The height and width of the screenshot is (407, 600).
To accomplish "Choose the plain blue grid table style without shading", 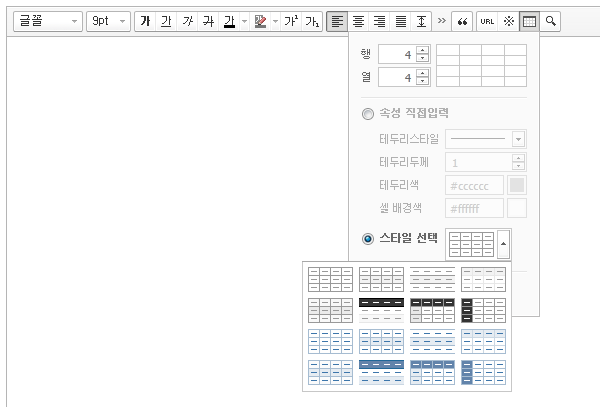I will coord(330,342).
